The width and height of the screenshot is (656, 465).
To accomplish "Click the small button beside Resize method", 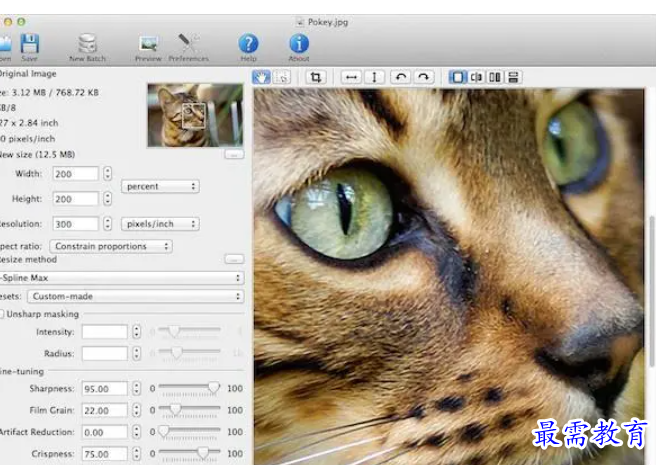I will 234,259.
